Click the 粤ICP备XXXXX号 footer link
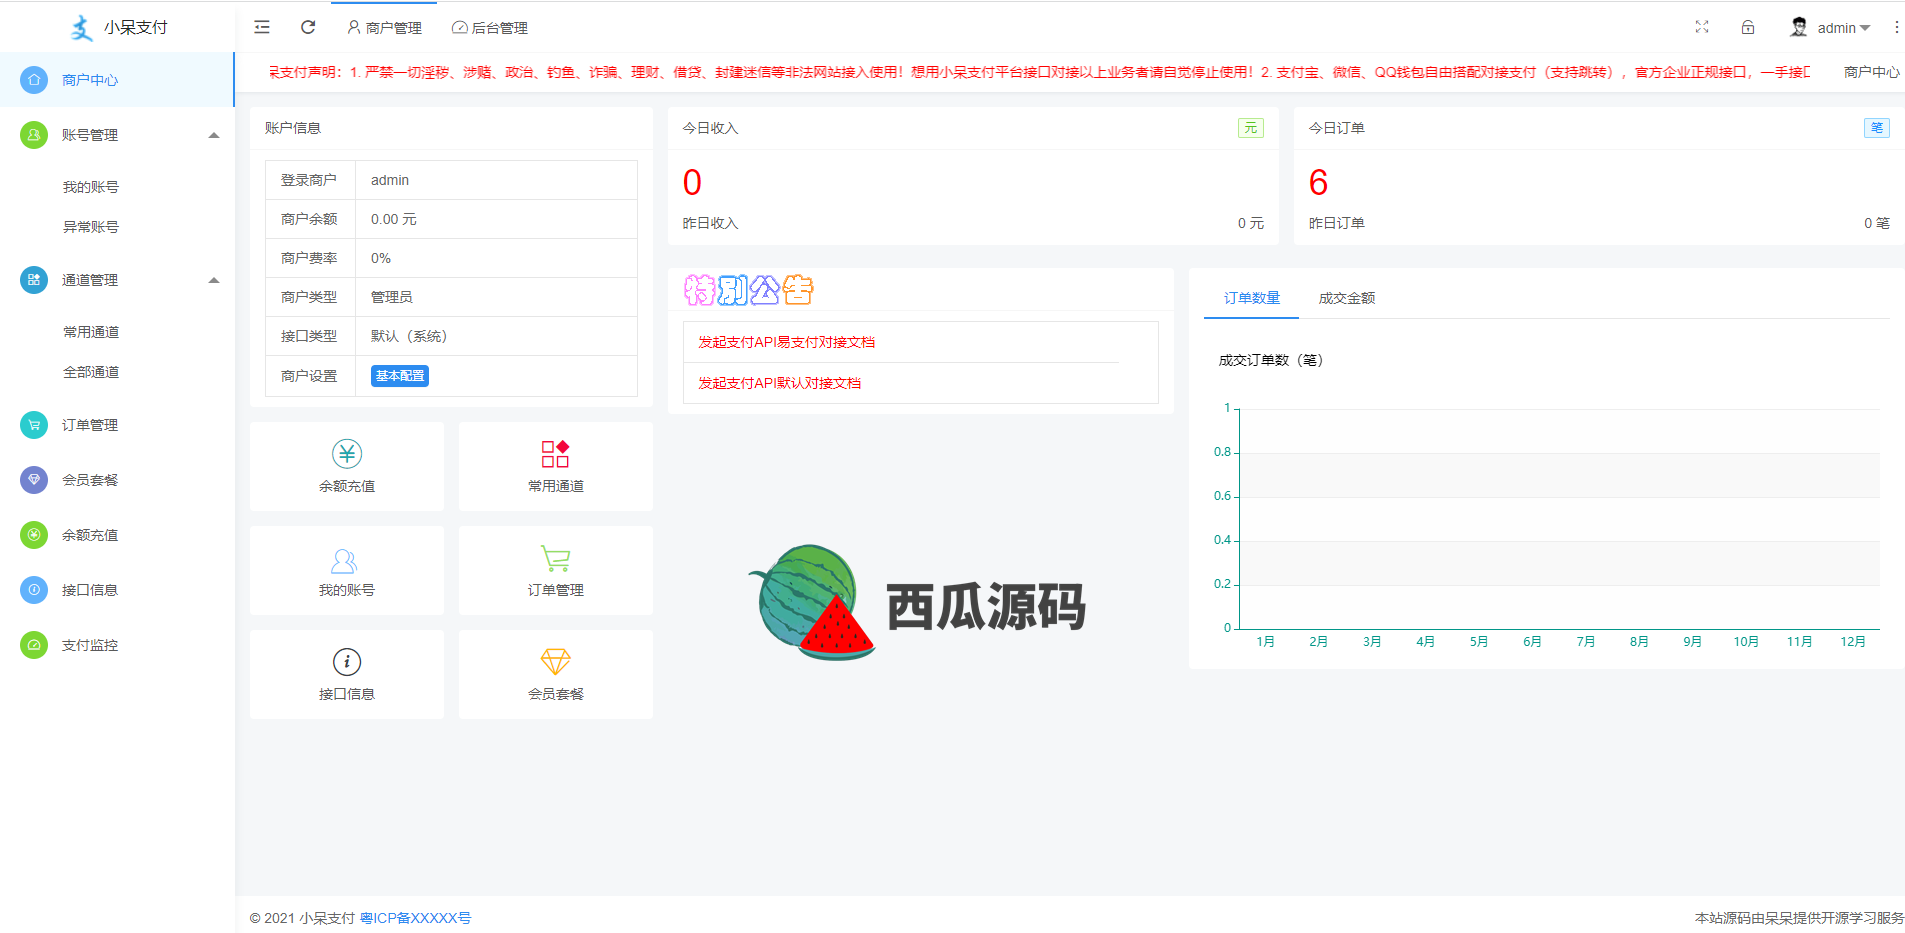 point(415,918)
